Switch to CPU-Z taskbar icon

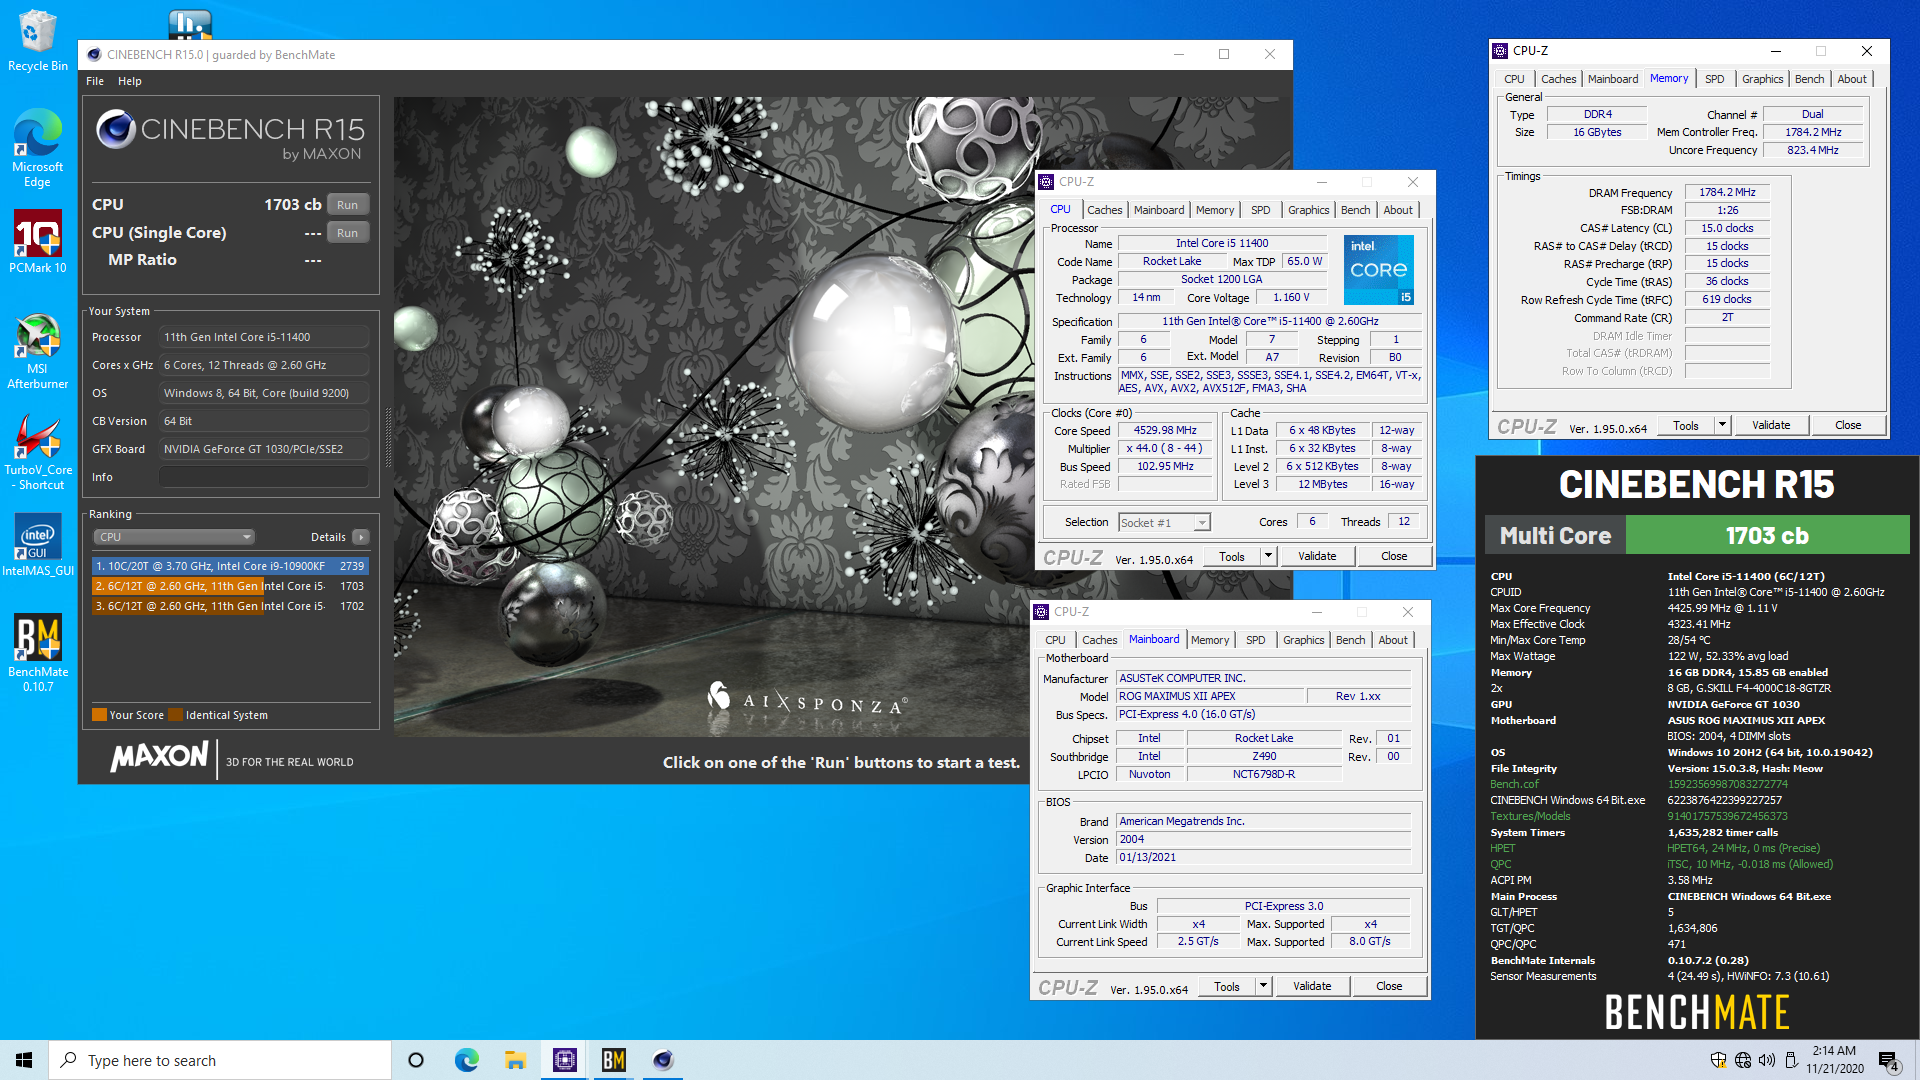(565, 1060)
